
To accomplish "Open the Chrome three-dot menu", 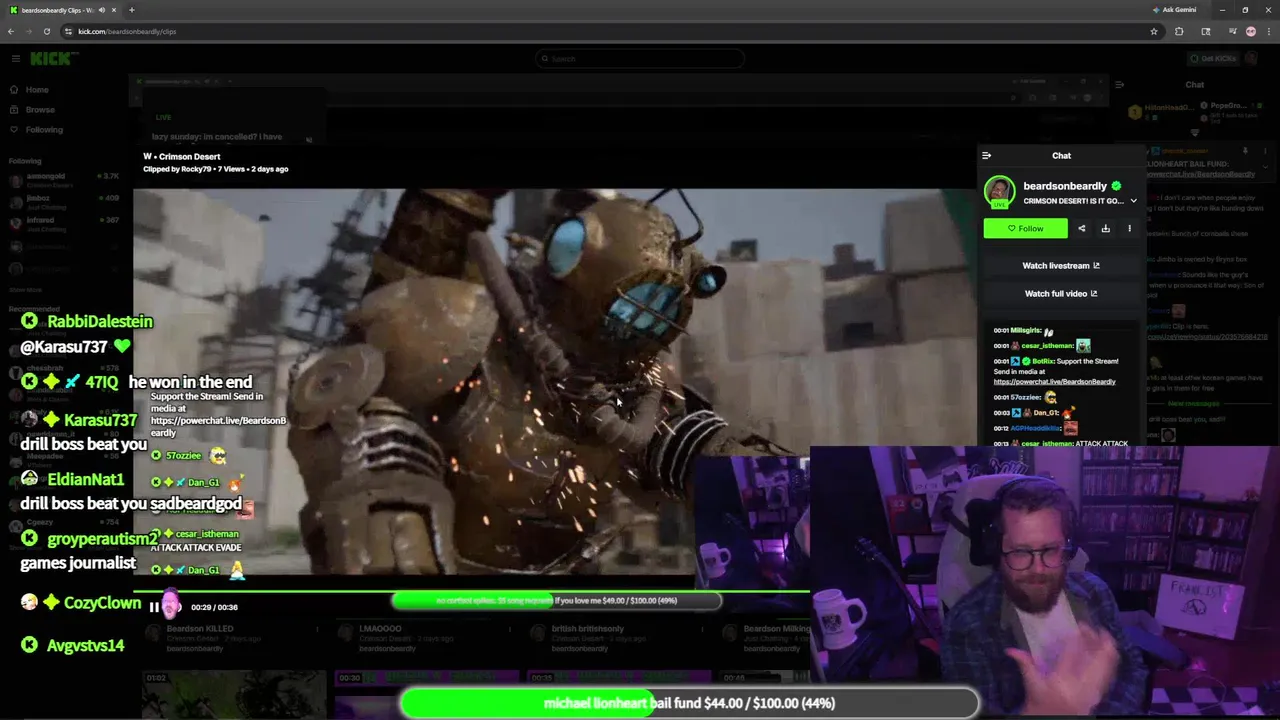I will point(1268,32).
